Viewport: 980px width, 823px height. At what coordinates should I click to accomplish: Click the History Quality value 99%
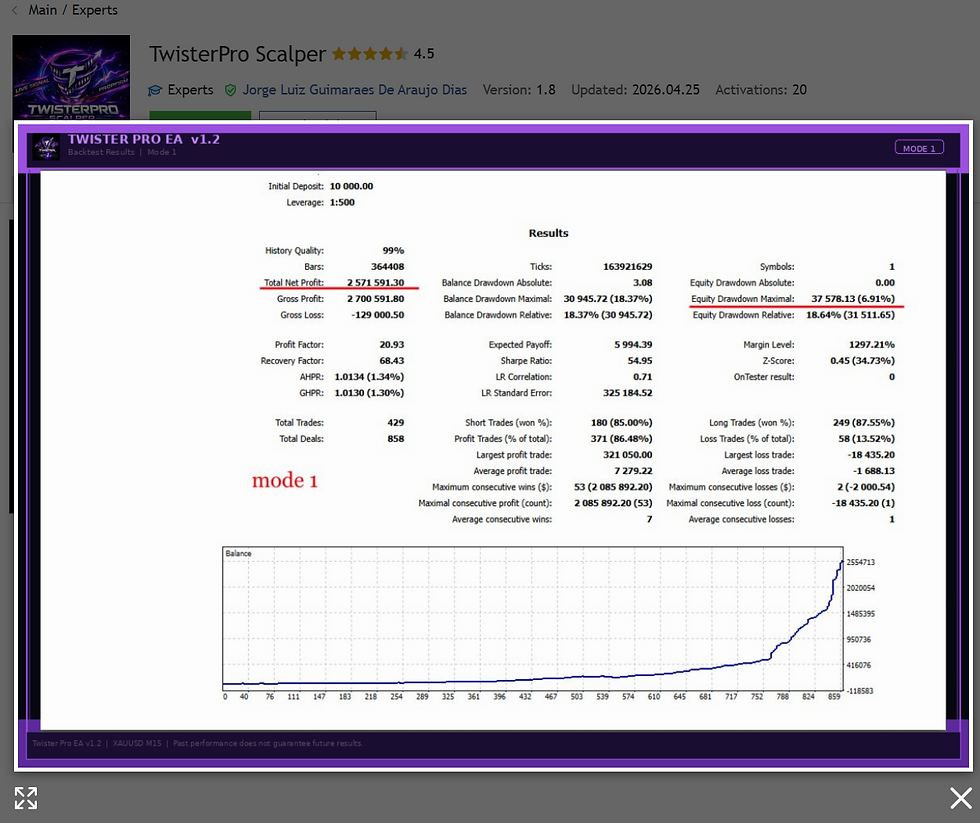(x=393, y=251)
